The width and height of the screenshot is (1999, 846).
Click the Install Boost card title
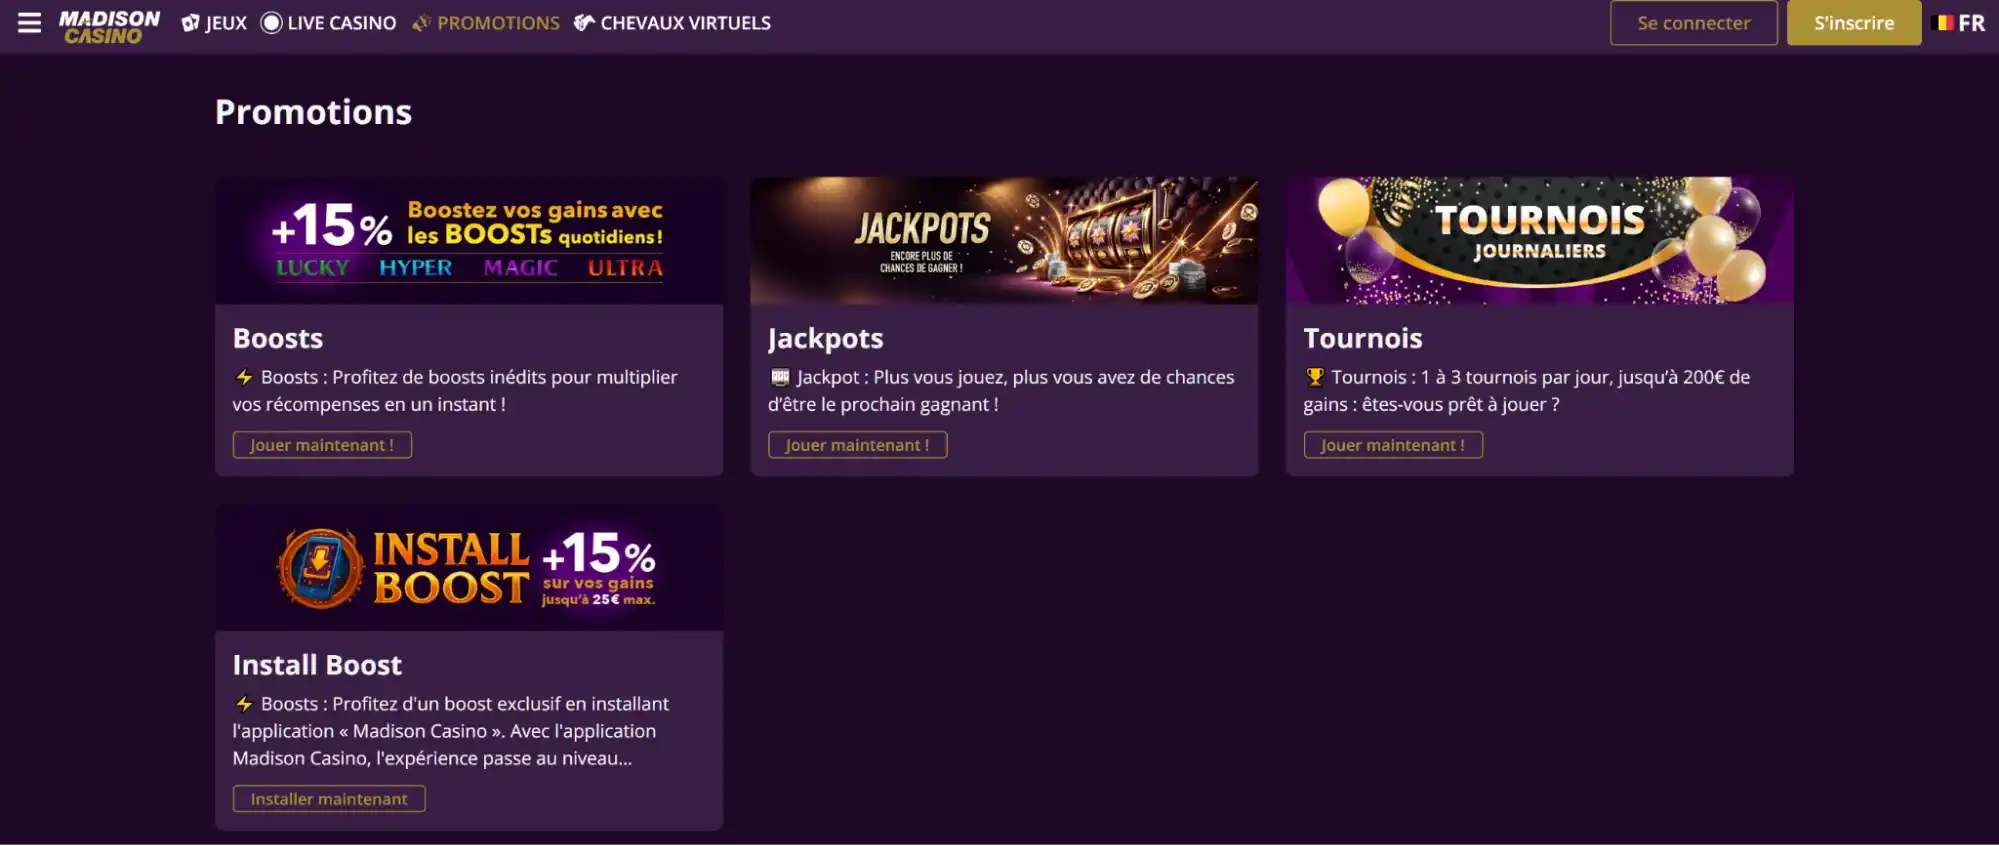coord(317,665)
